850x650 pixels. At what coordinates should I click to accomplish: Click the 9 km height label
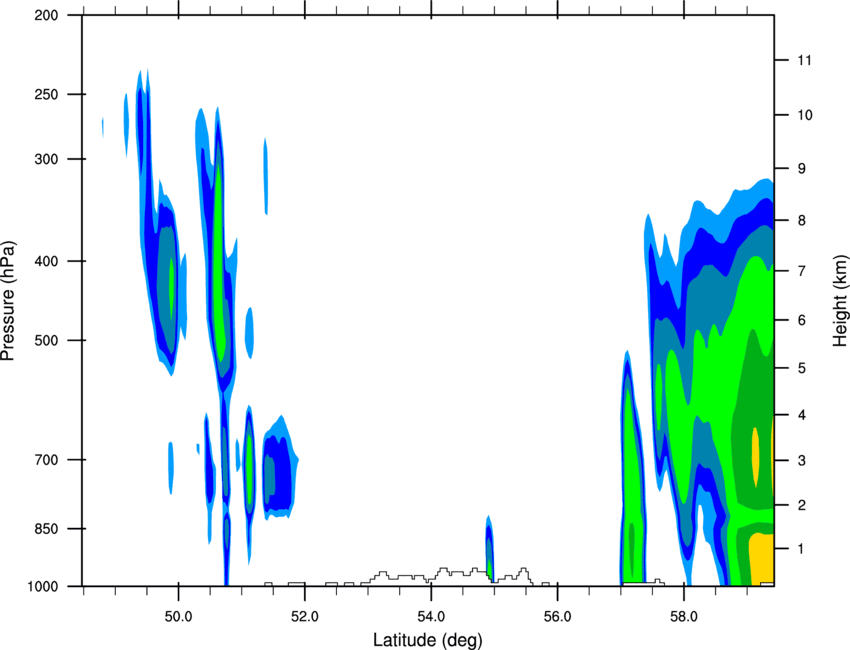(802, 168)
